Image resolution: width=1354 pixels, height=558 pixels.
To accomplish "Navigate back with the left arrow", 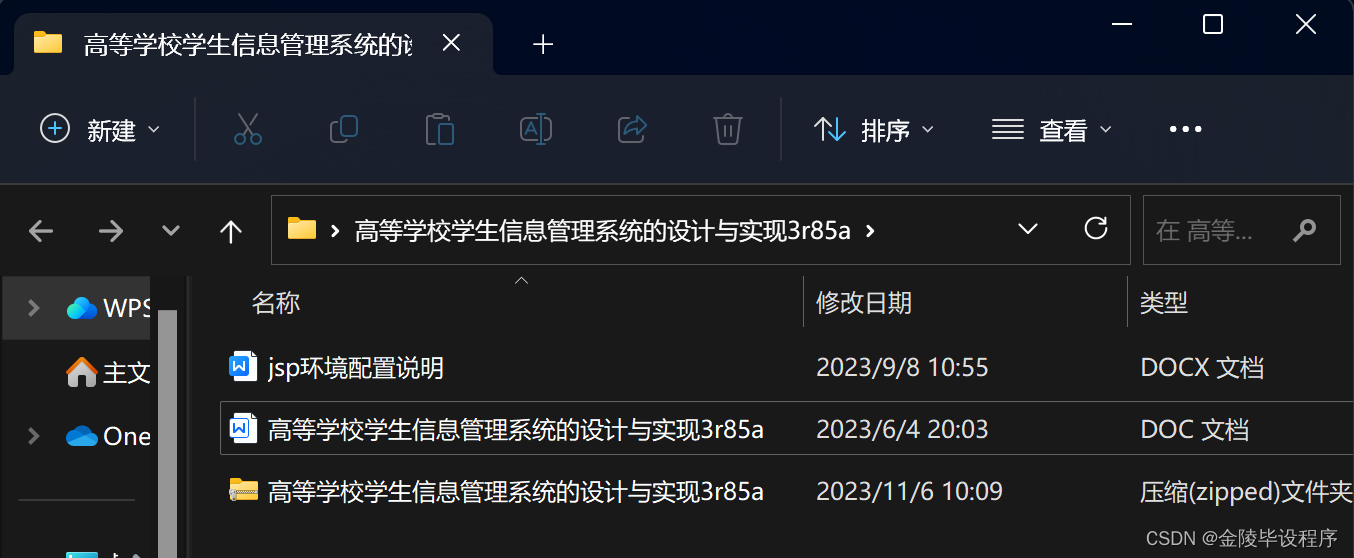I will point(41,232).
